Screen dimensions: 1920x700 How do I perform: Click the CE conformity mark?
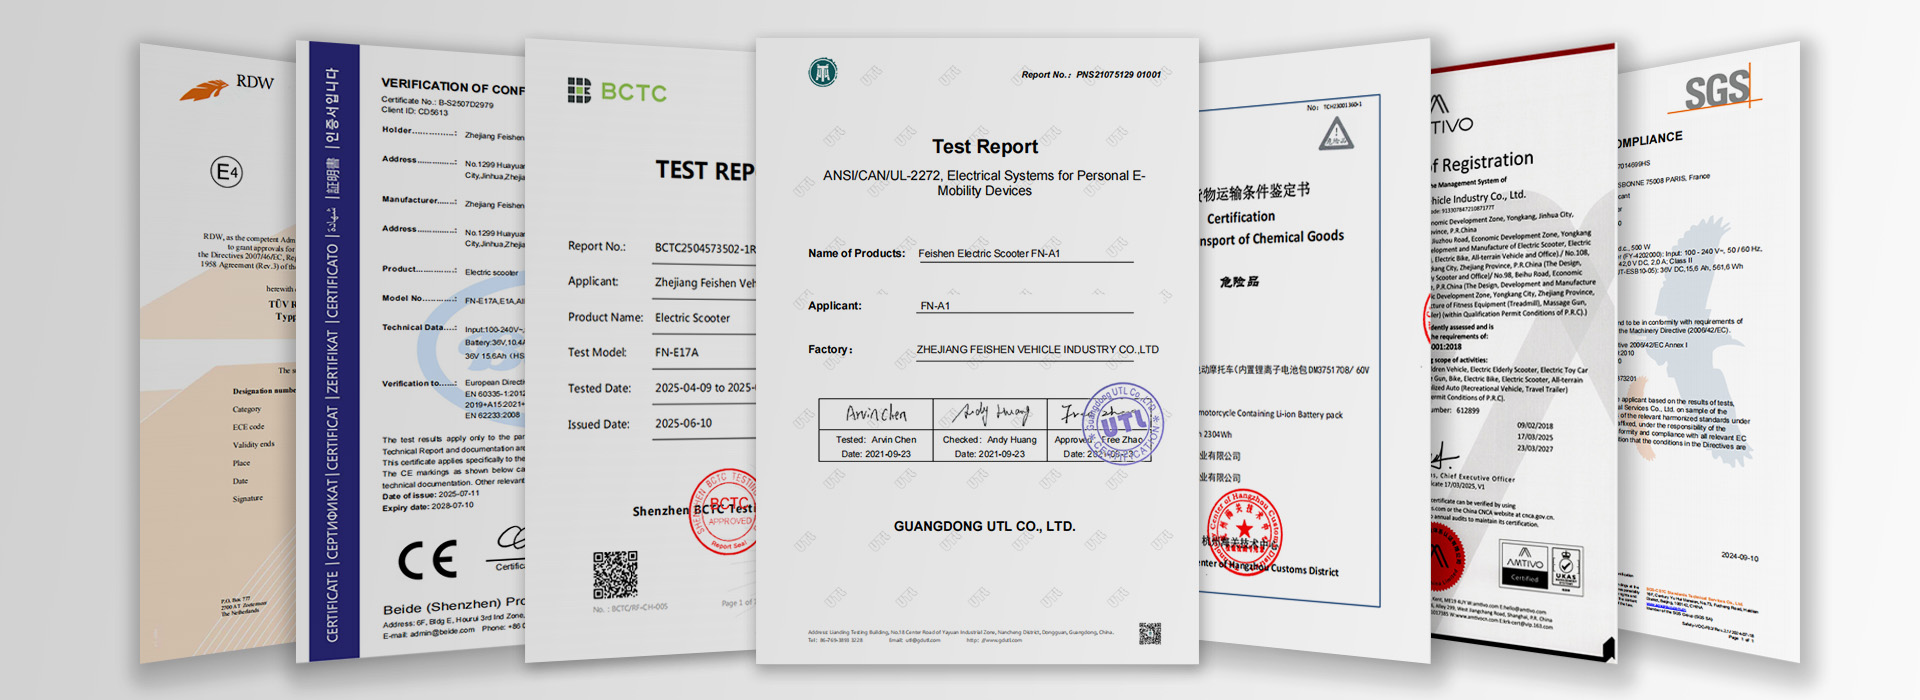point(428,560)
